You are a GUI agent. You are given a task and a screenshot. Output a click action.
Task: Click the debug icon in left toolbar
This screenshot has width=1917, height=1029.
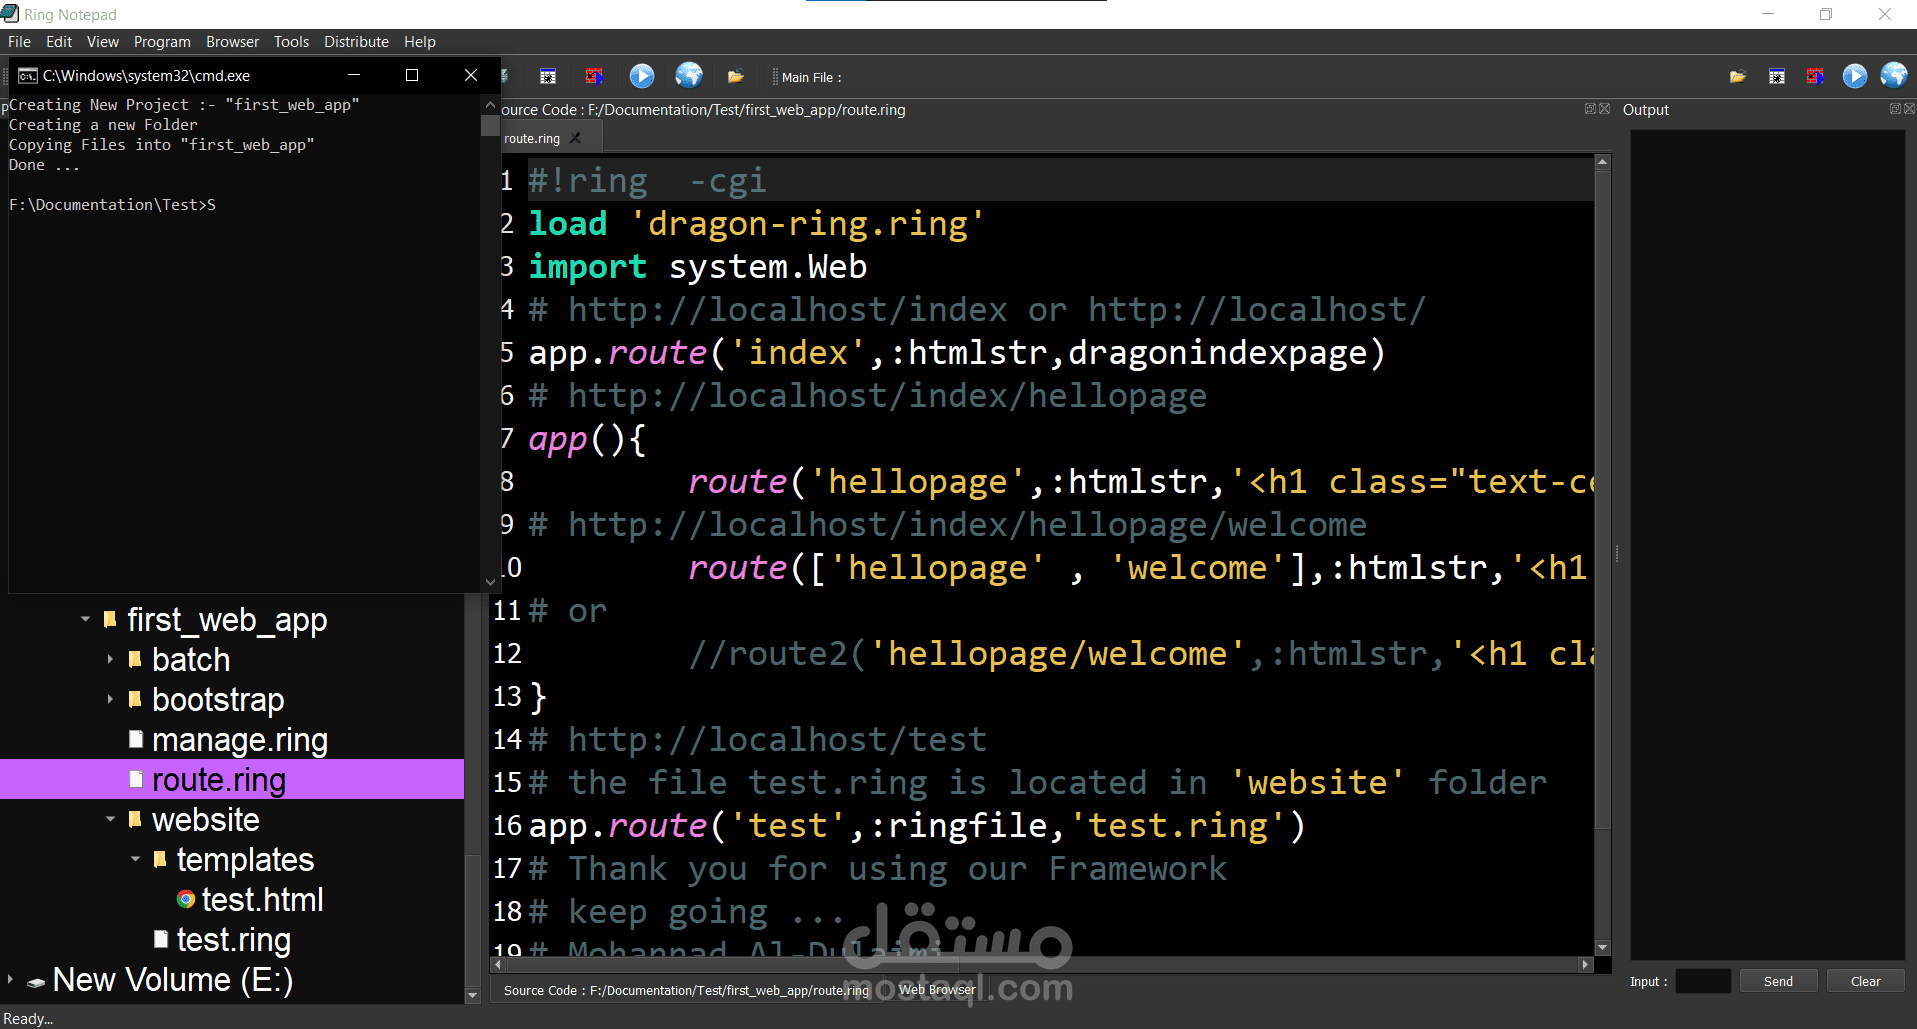click(x=548, y=76)
